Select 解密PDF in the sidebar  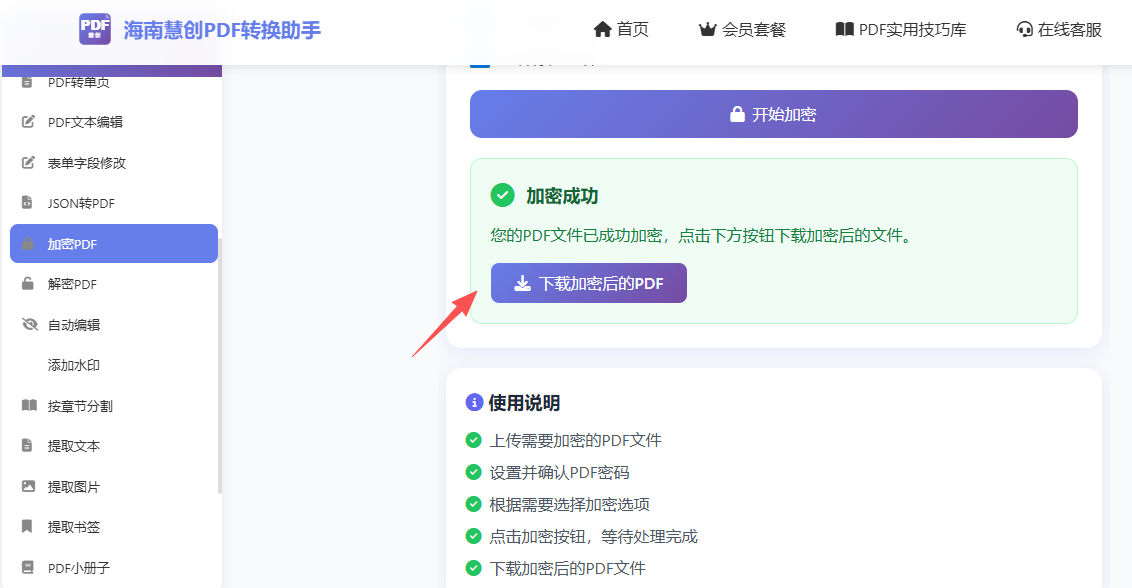click(114, 284)
